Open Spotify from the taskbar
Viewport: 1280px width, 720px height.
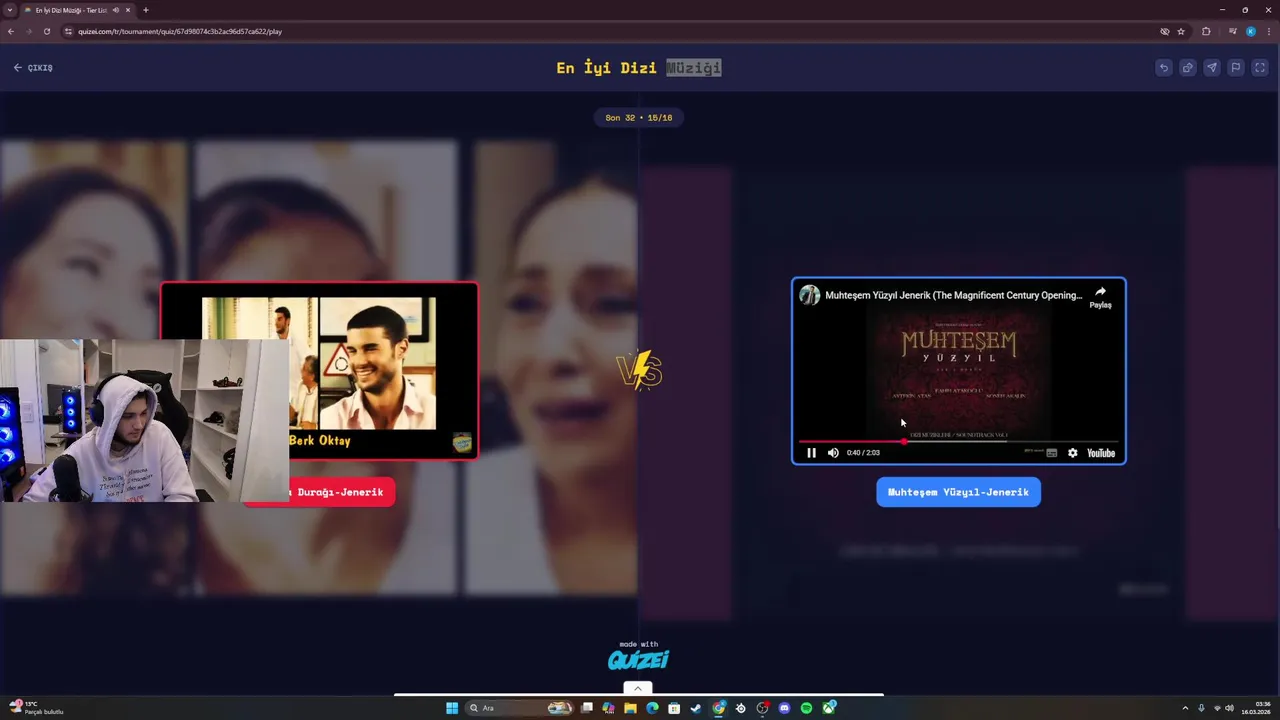point(806,708)
